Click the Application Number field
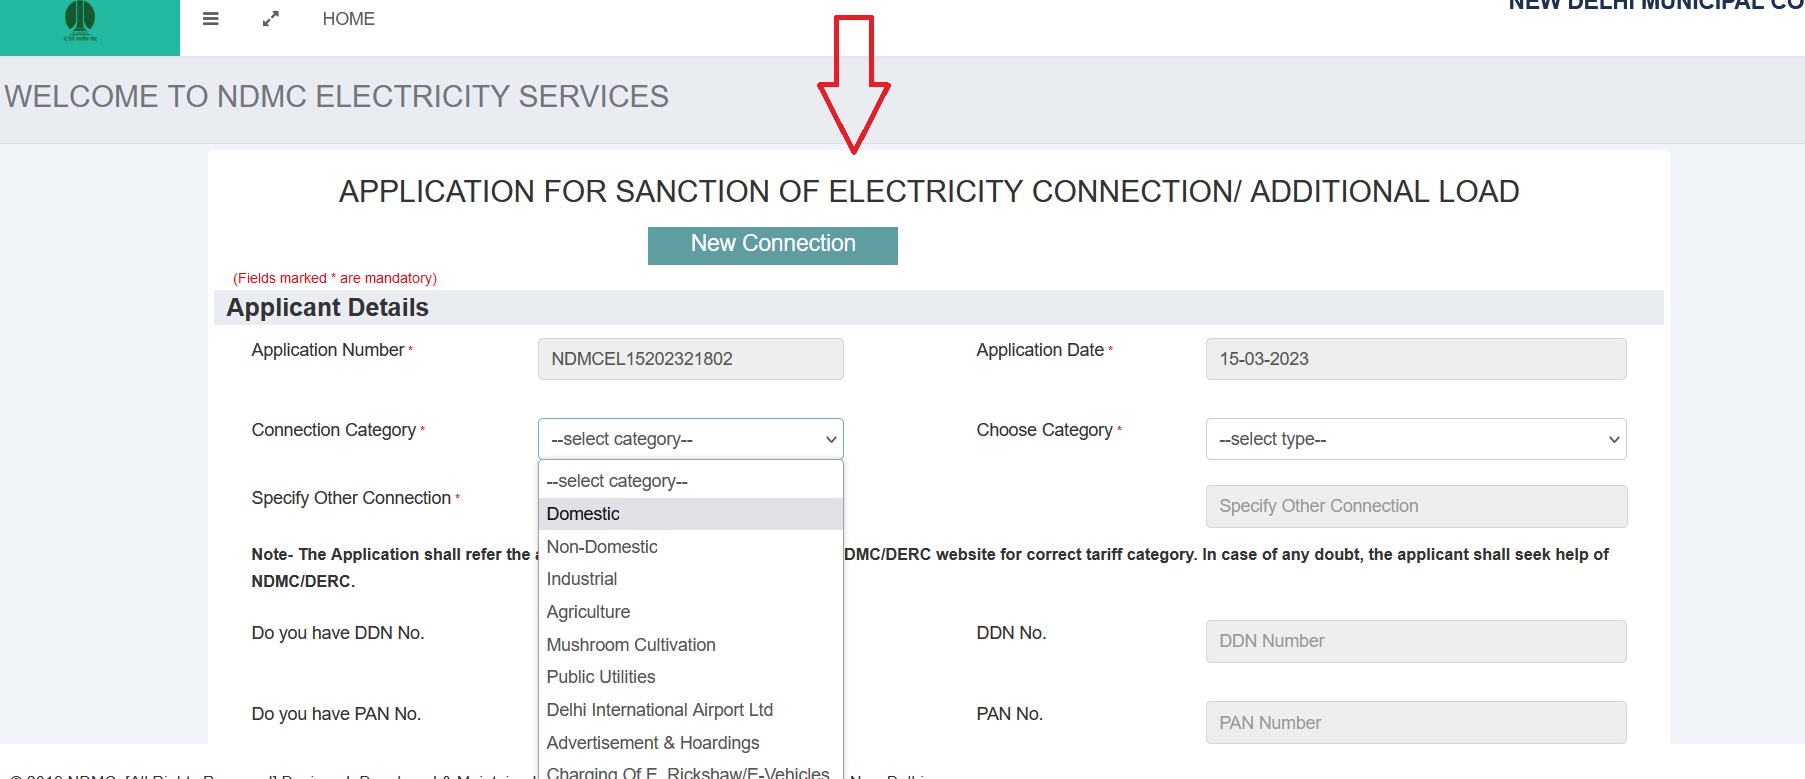 coord(690,359)
